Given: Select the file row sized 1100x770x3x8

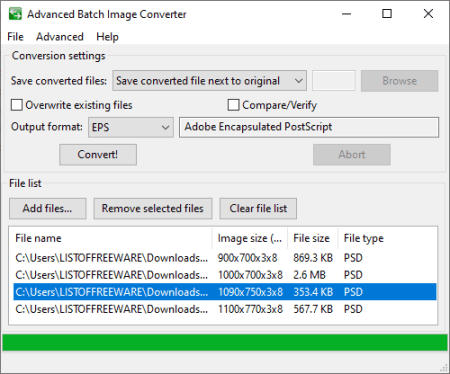Looking at the screenshot, I should (225, 309).
